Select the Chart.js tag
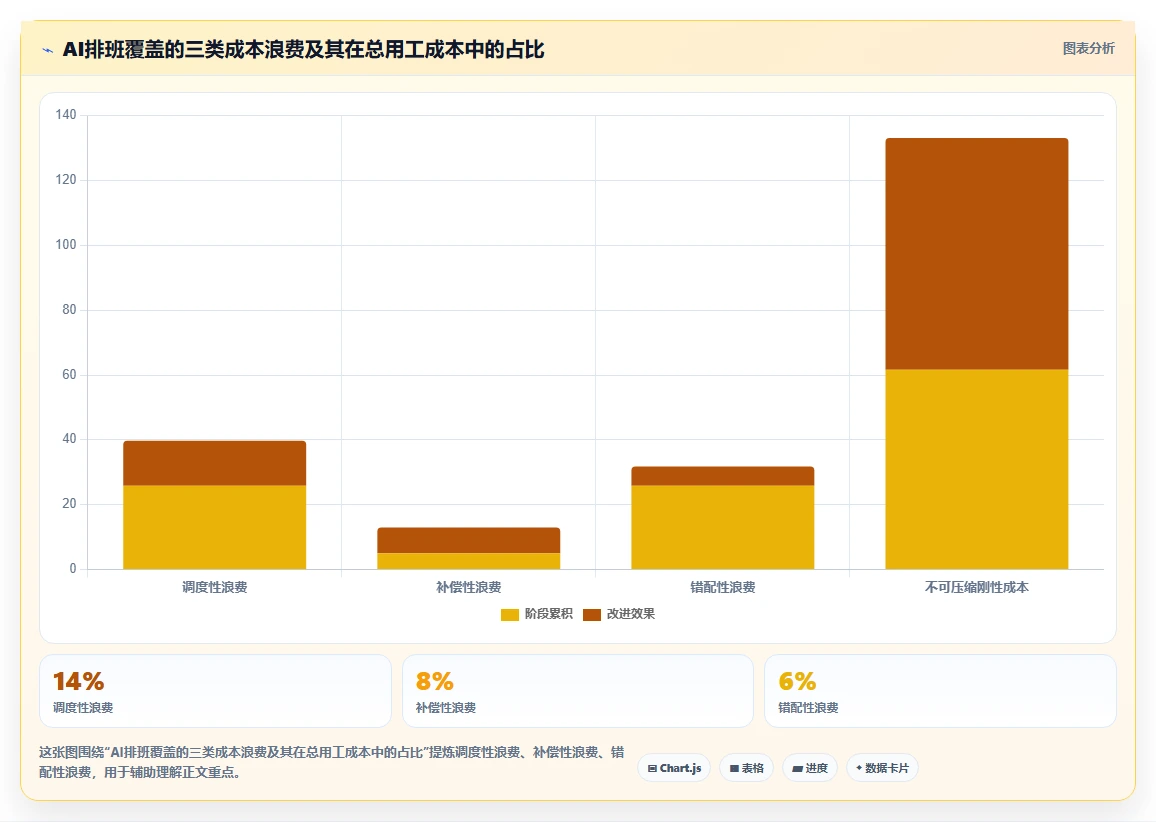 [674, 768]
